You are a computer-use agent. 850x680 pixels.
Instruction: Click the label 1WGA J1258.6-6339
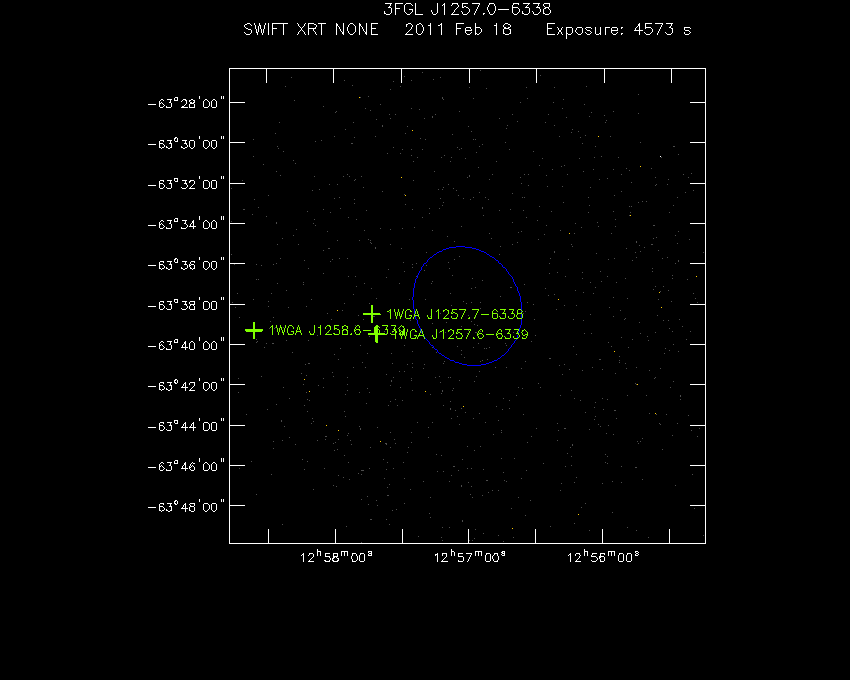coord(337,330)
